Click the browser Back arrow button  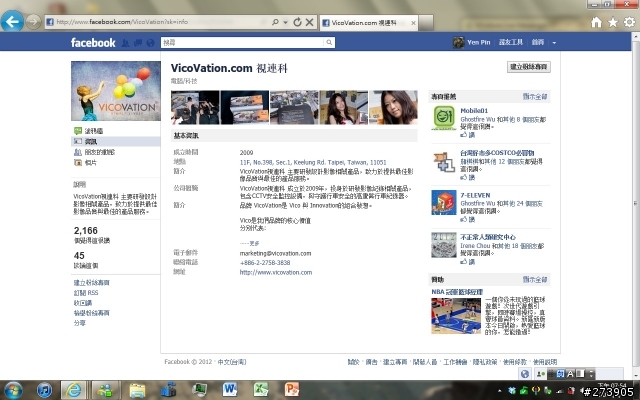tap(12, 21)
